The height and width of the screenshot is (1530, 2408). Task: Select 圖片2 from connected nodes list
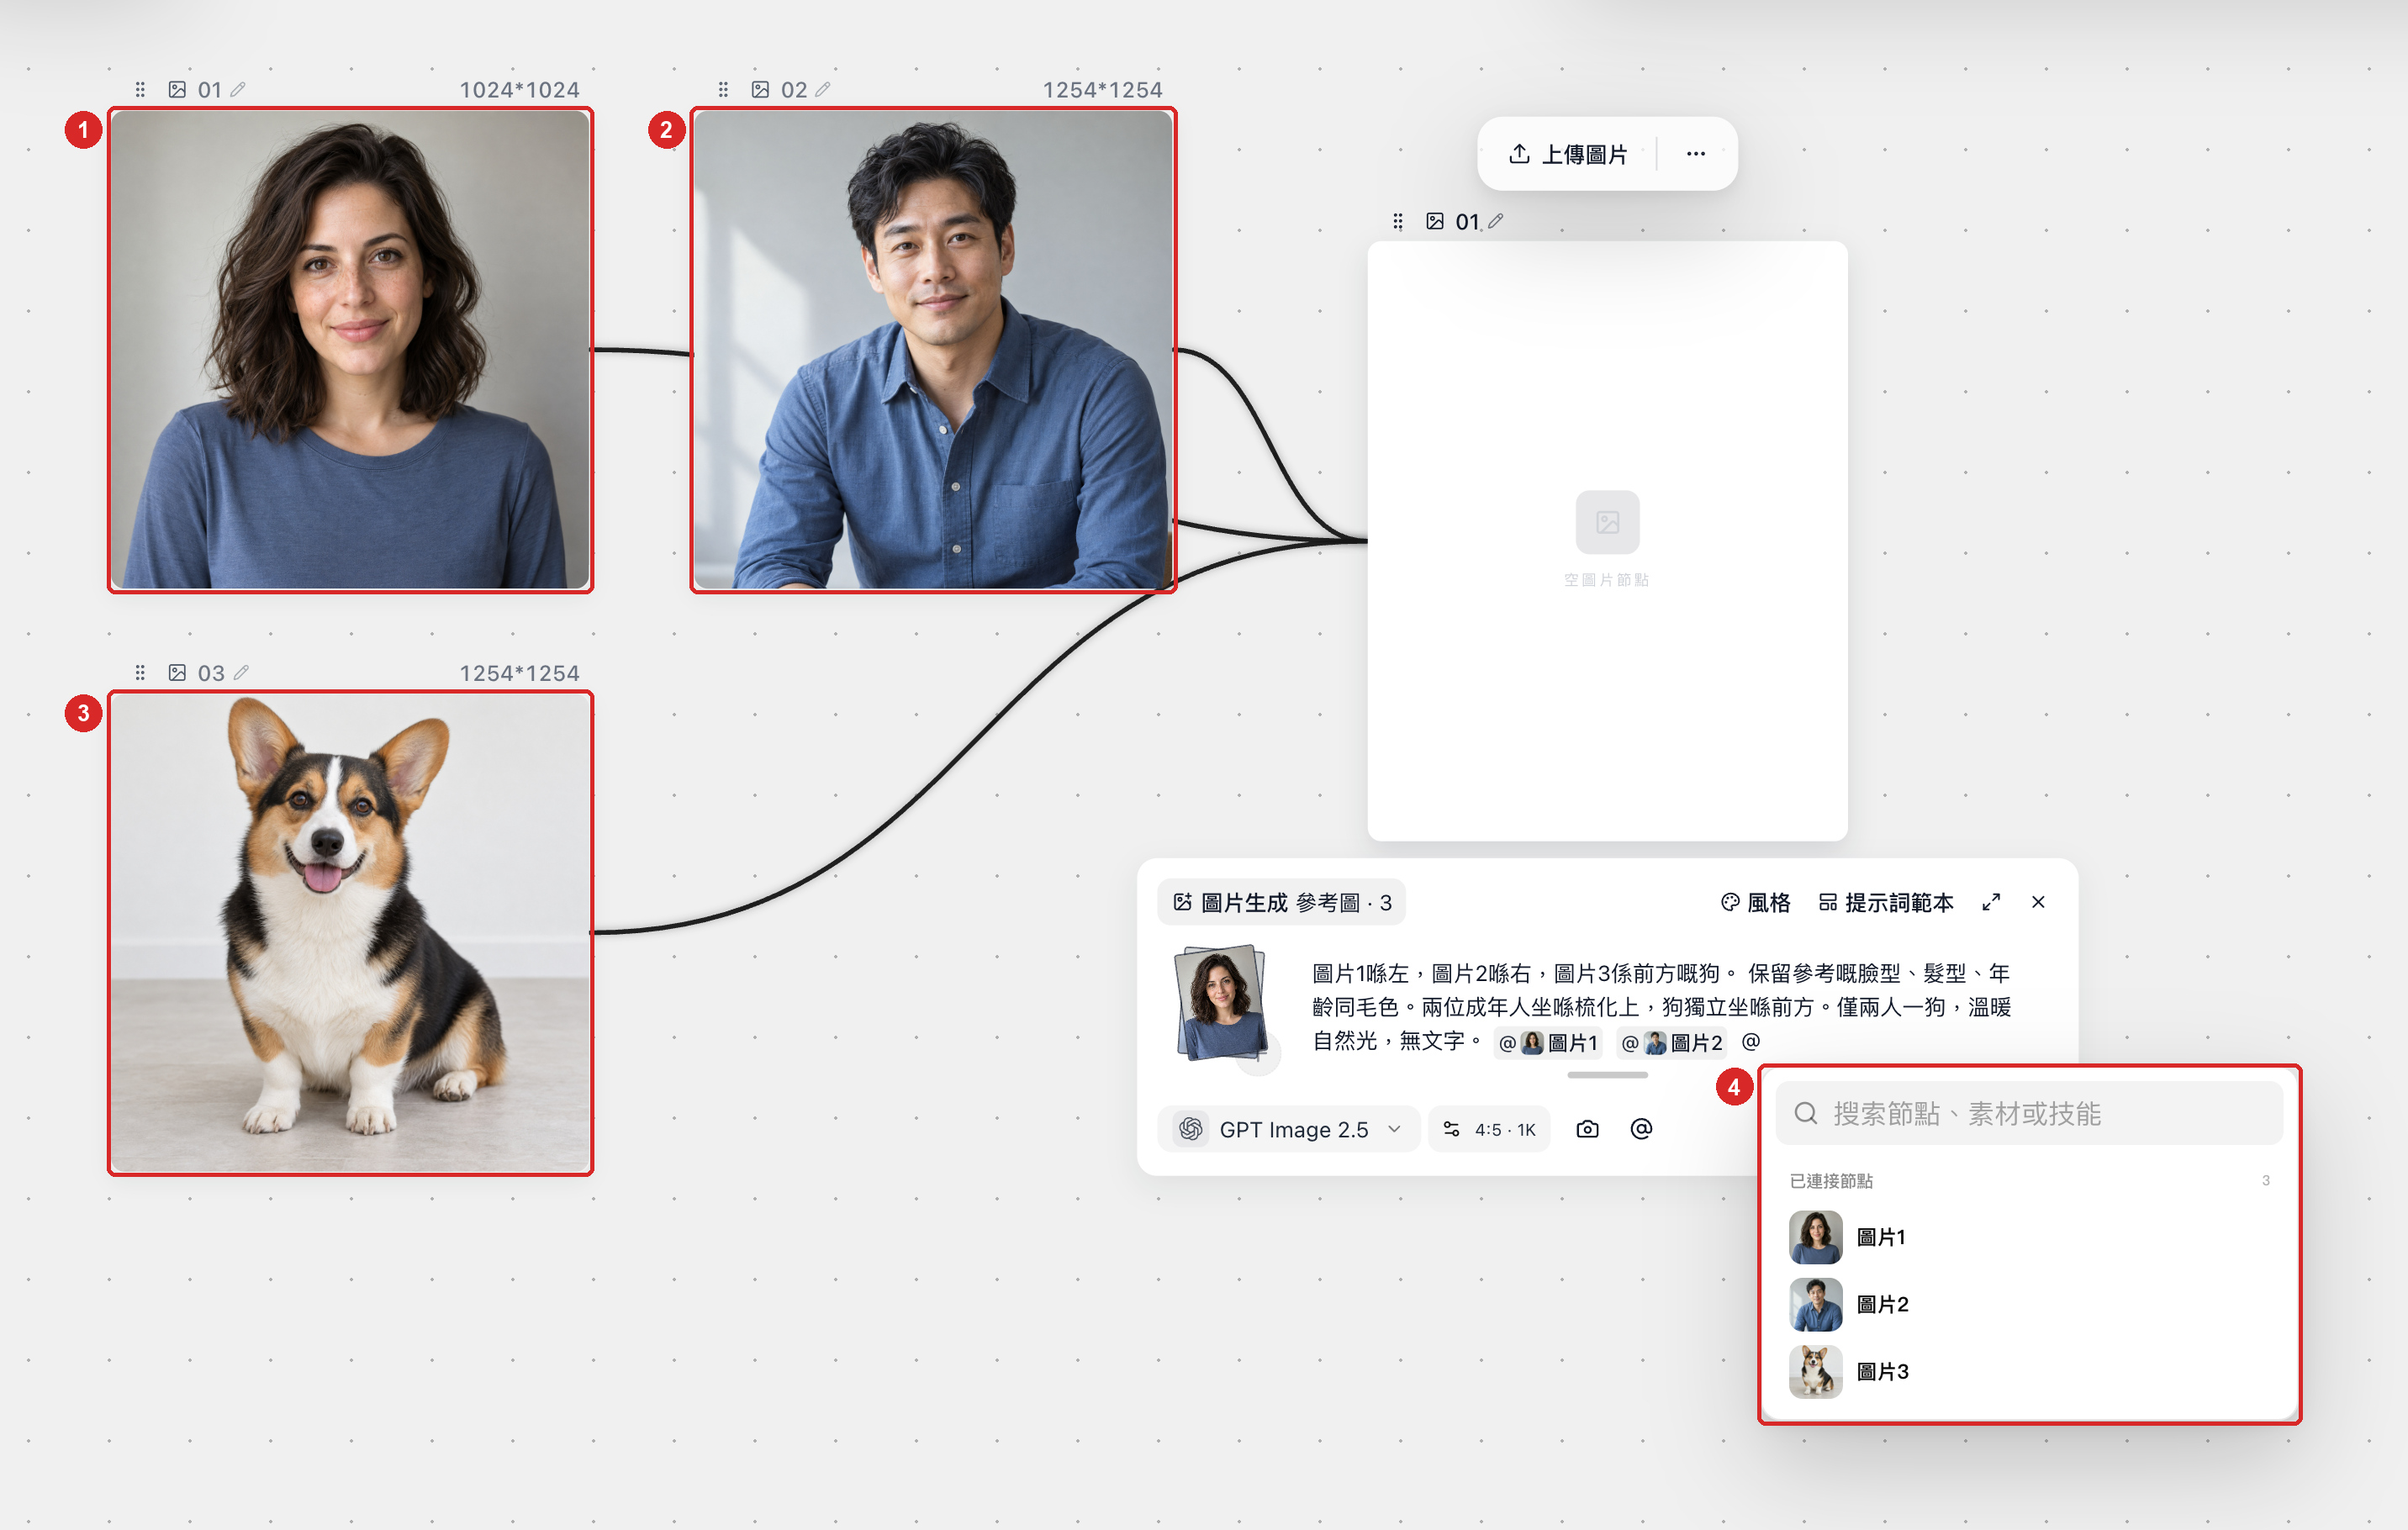pos(2029,1304)
